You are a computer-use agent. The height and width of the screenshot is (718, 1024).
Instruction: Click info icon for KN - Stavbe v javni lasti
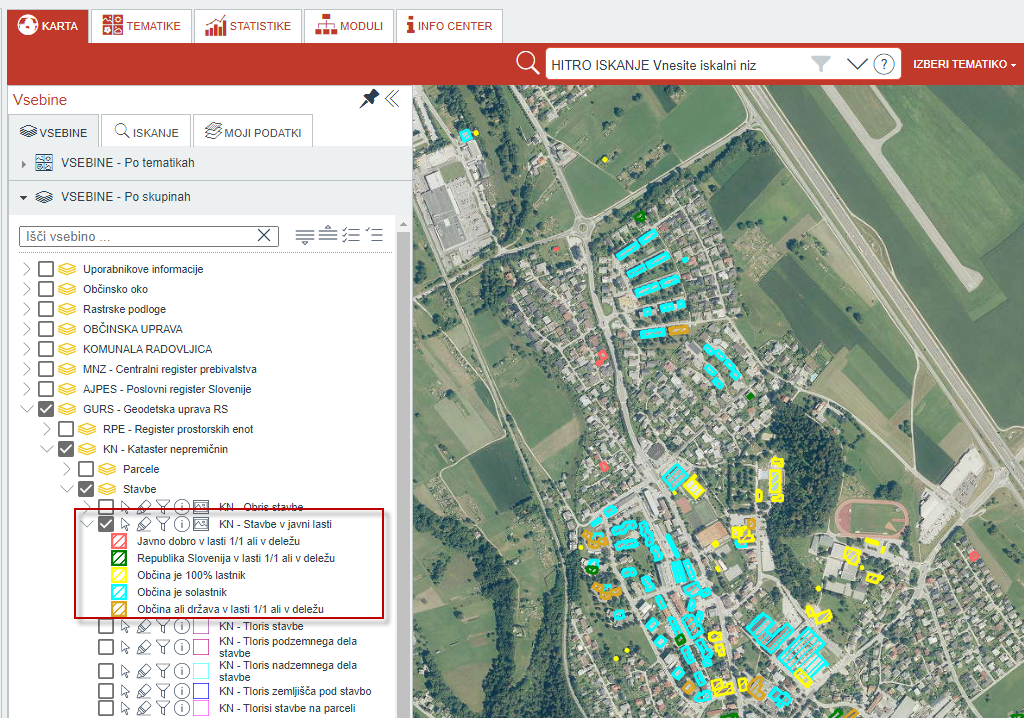point(182,523)
